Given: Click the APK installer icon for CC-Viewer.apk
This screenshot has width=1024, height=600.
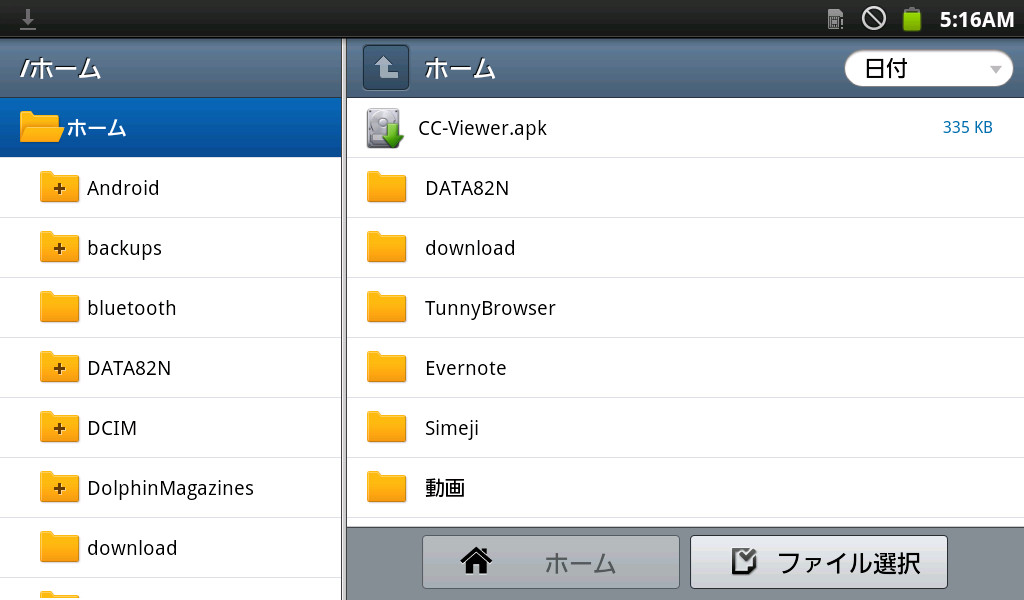Looking at the screenshot, I should click(383, 127).
